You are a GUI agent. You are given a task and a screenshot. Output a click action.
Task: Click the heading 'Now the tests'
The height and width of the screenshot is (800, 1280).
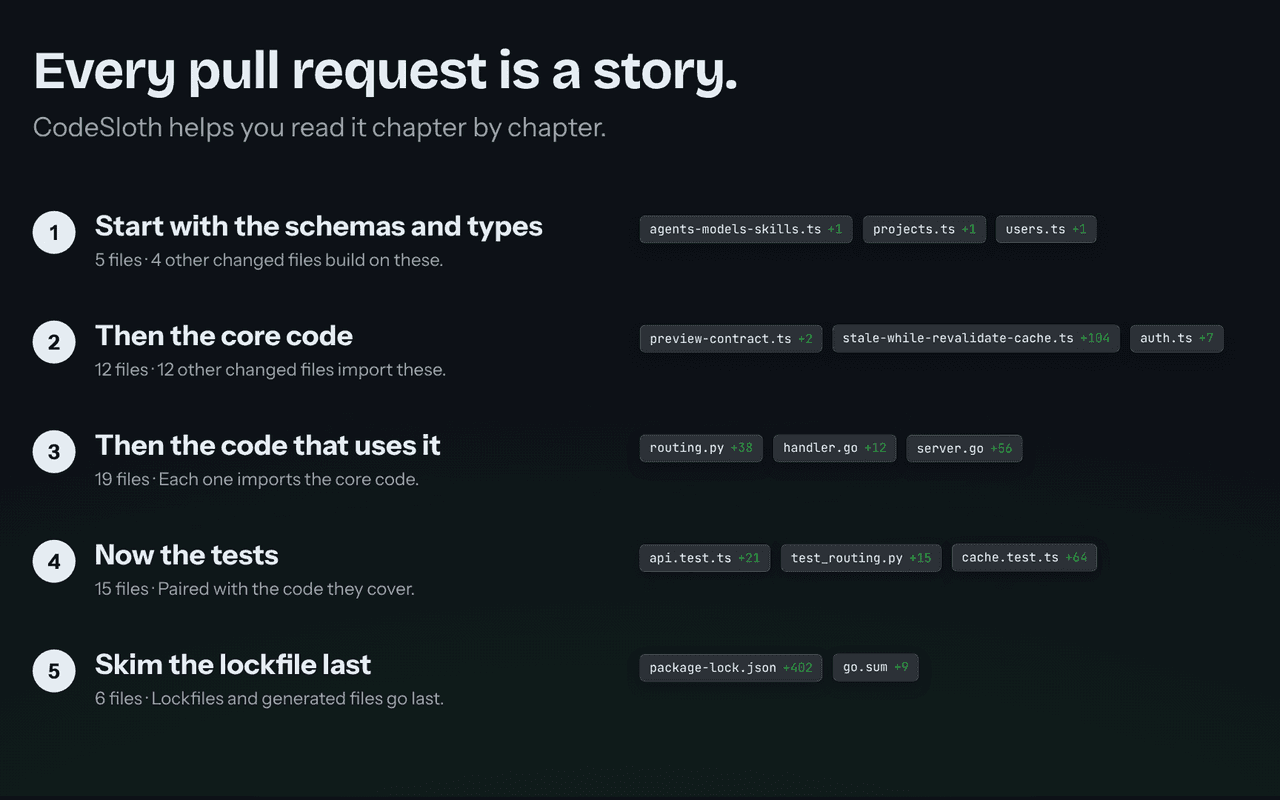coord(187,555)
